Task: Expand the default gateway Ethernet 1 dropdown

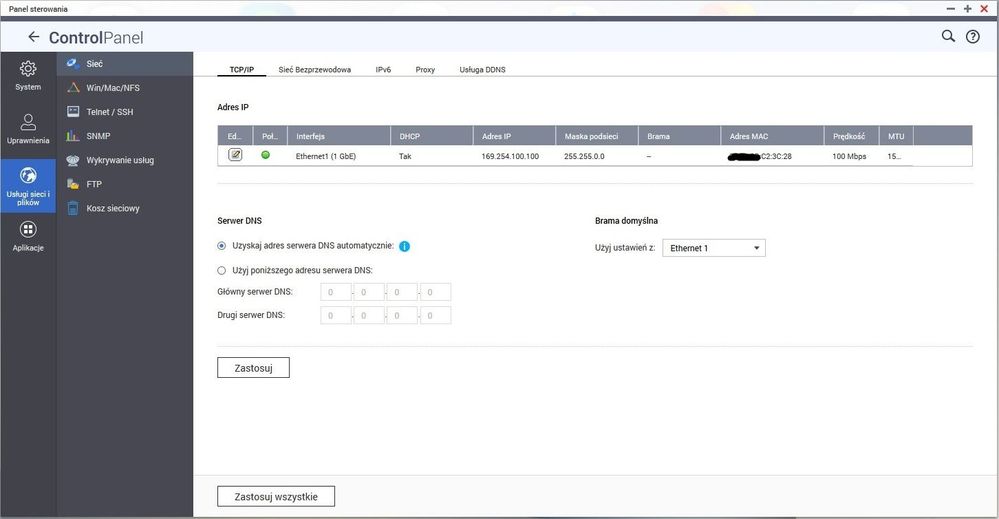Action: coord(714,248)
